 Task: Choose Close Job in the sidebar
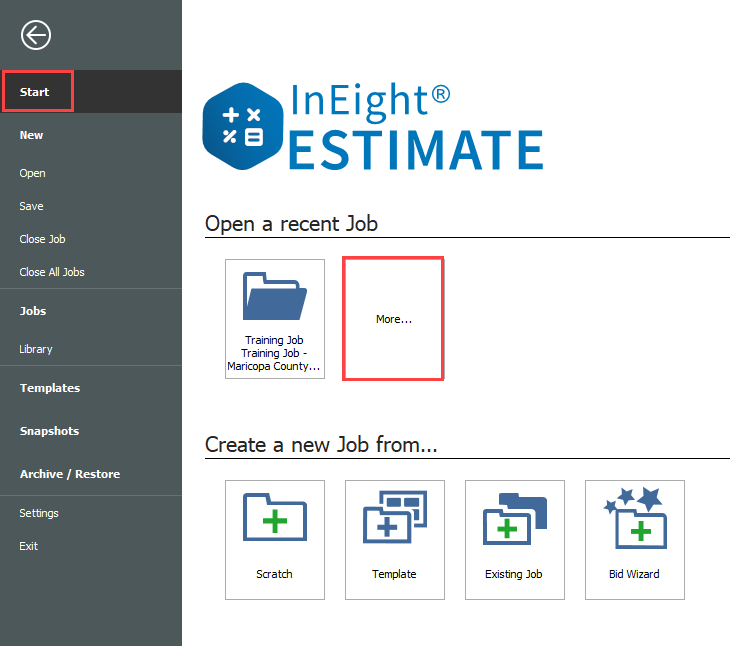coord(42,239)
